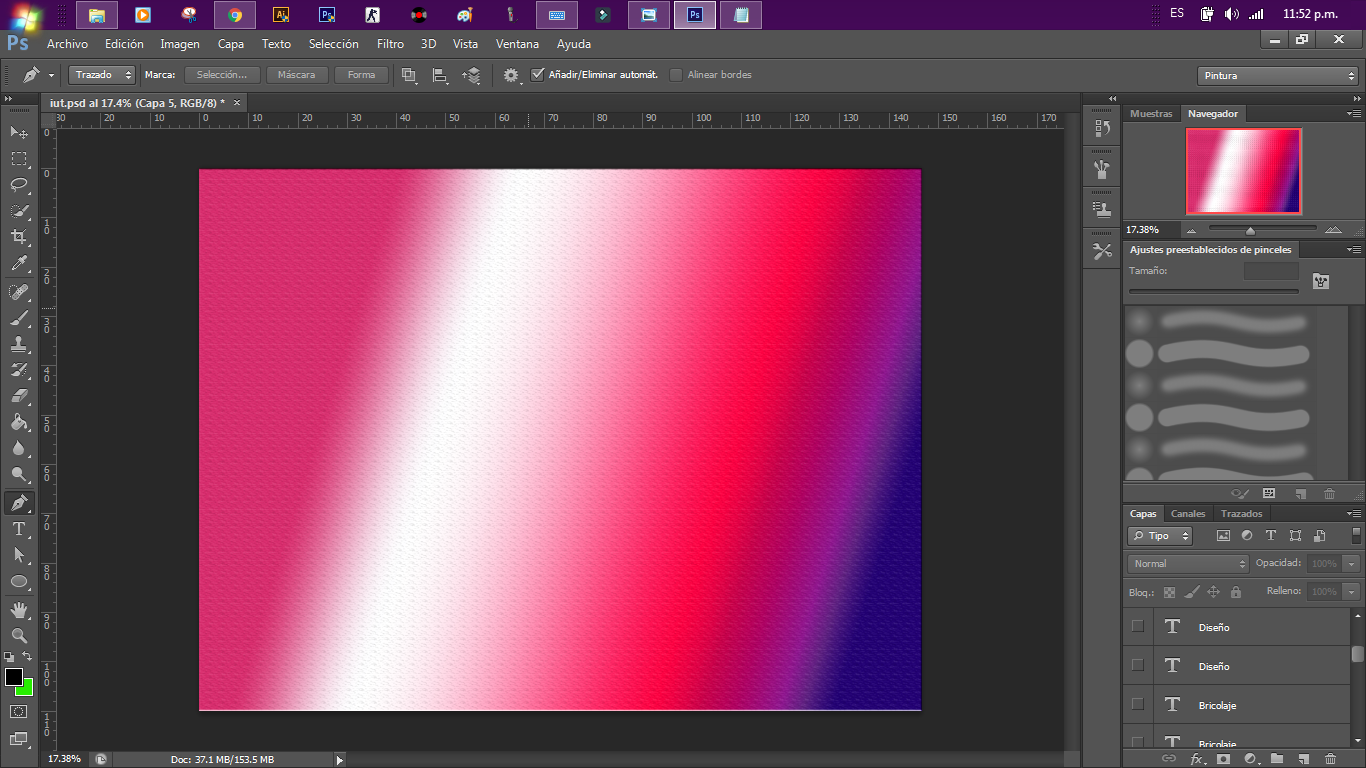Select the Move tool
Screen dimensions: 1366x768
coord(19,132)
